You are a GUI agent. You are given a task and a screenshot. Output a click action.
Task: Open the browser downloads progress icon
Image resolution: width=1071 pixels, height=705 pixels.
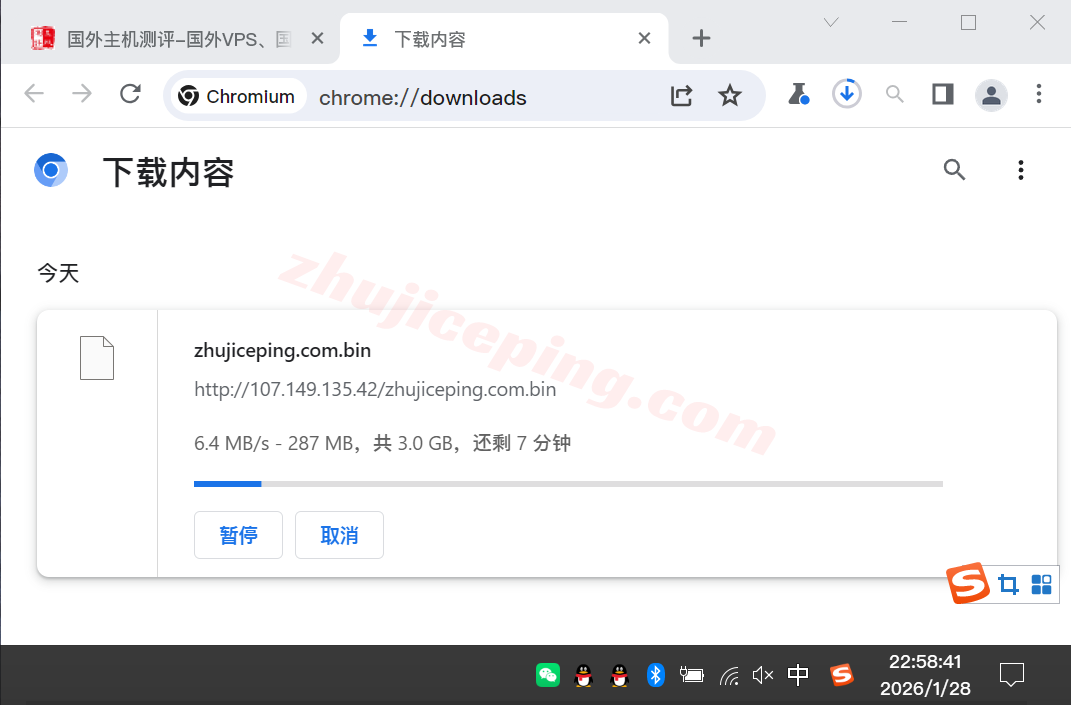pyautogui.click(x=846, y=93)
